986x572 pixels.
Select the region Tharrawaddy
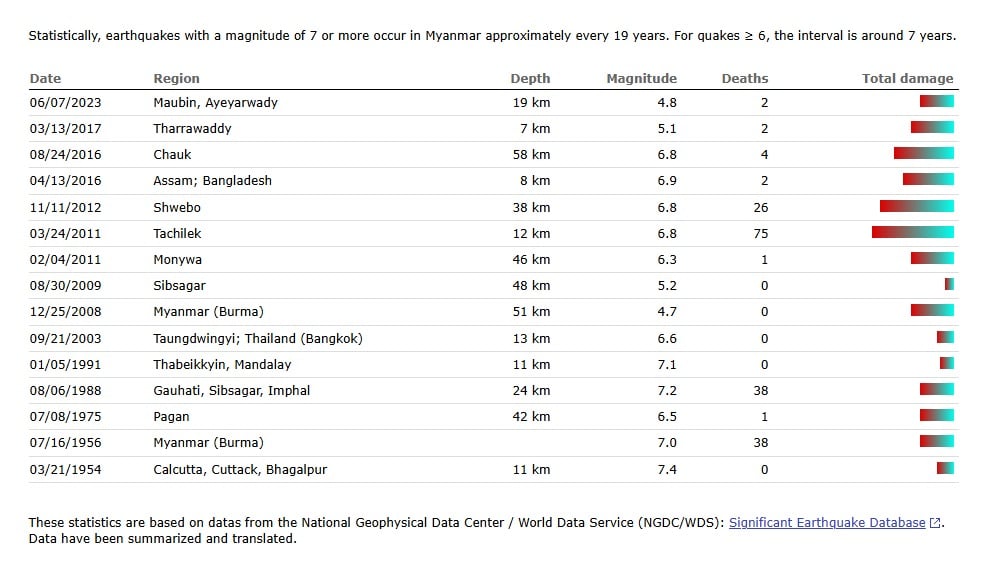[x=192, y=128]
